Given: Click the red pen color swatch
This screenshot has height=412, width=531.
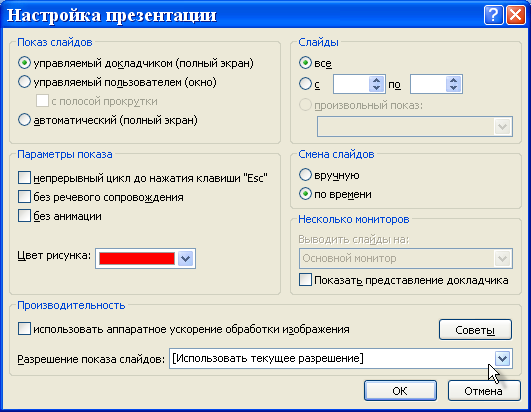Looking at the screenshot, I should click(x=137, y=259).
